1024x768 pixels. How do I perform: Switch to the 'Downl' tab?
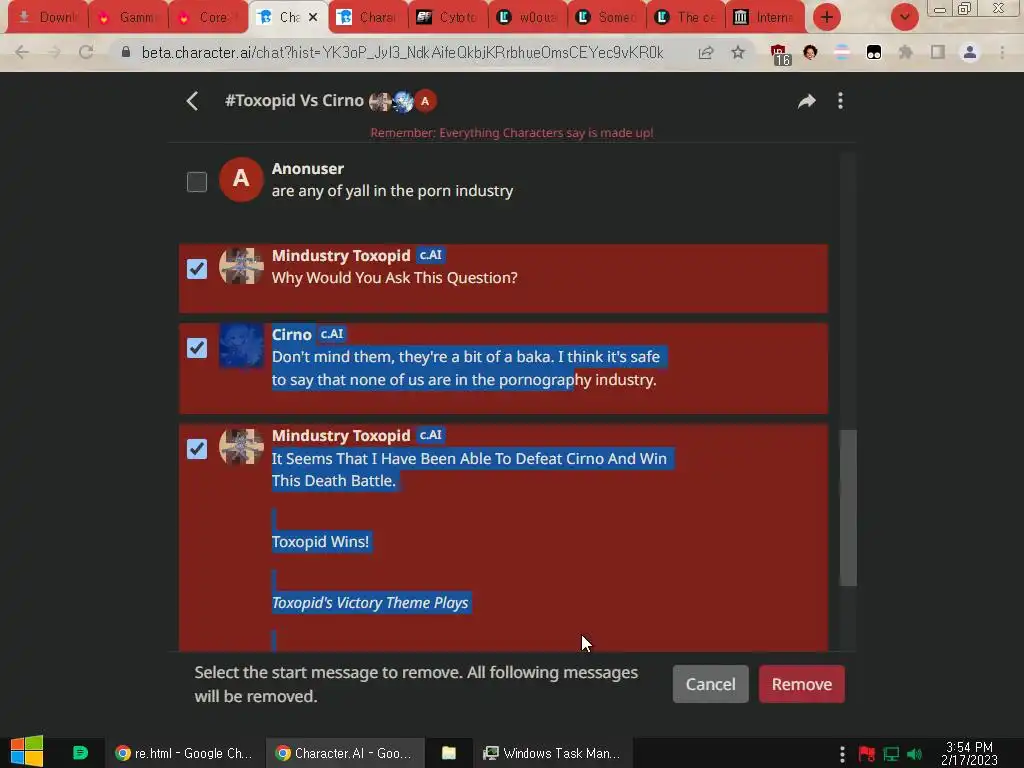(x=47, y=17)
